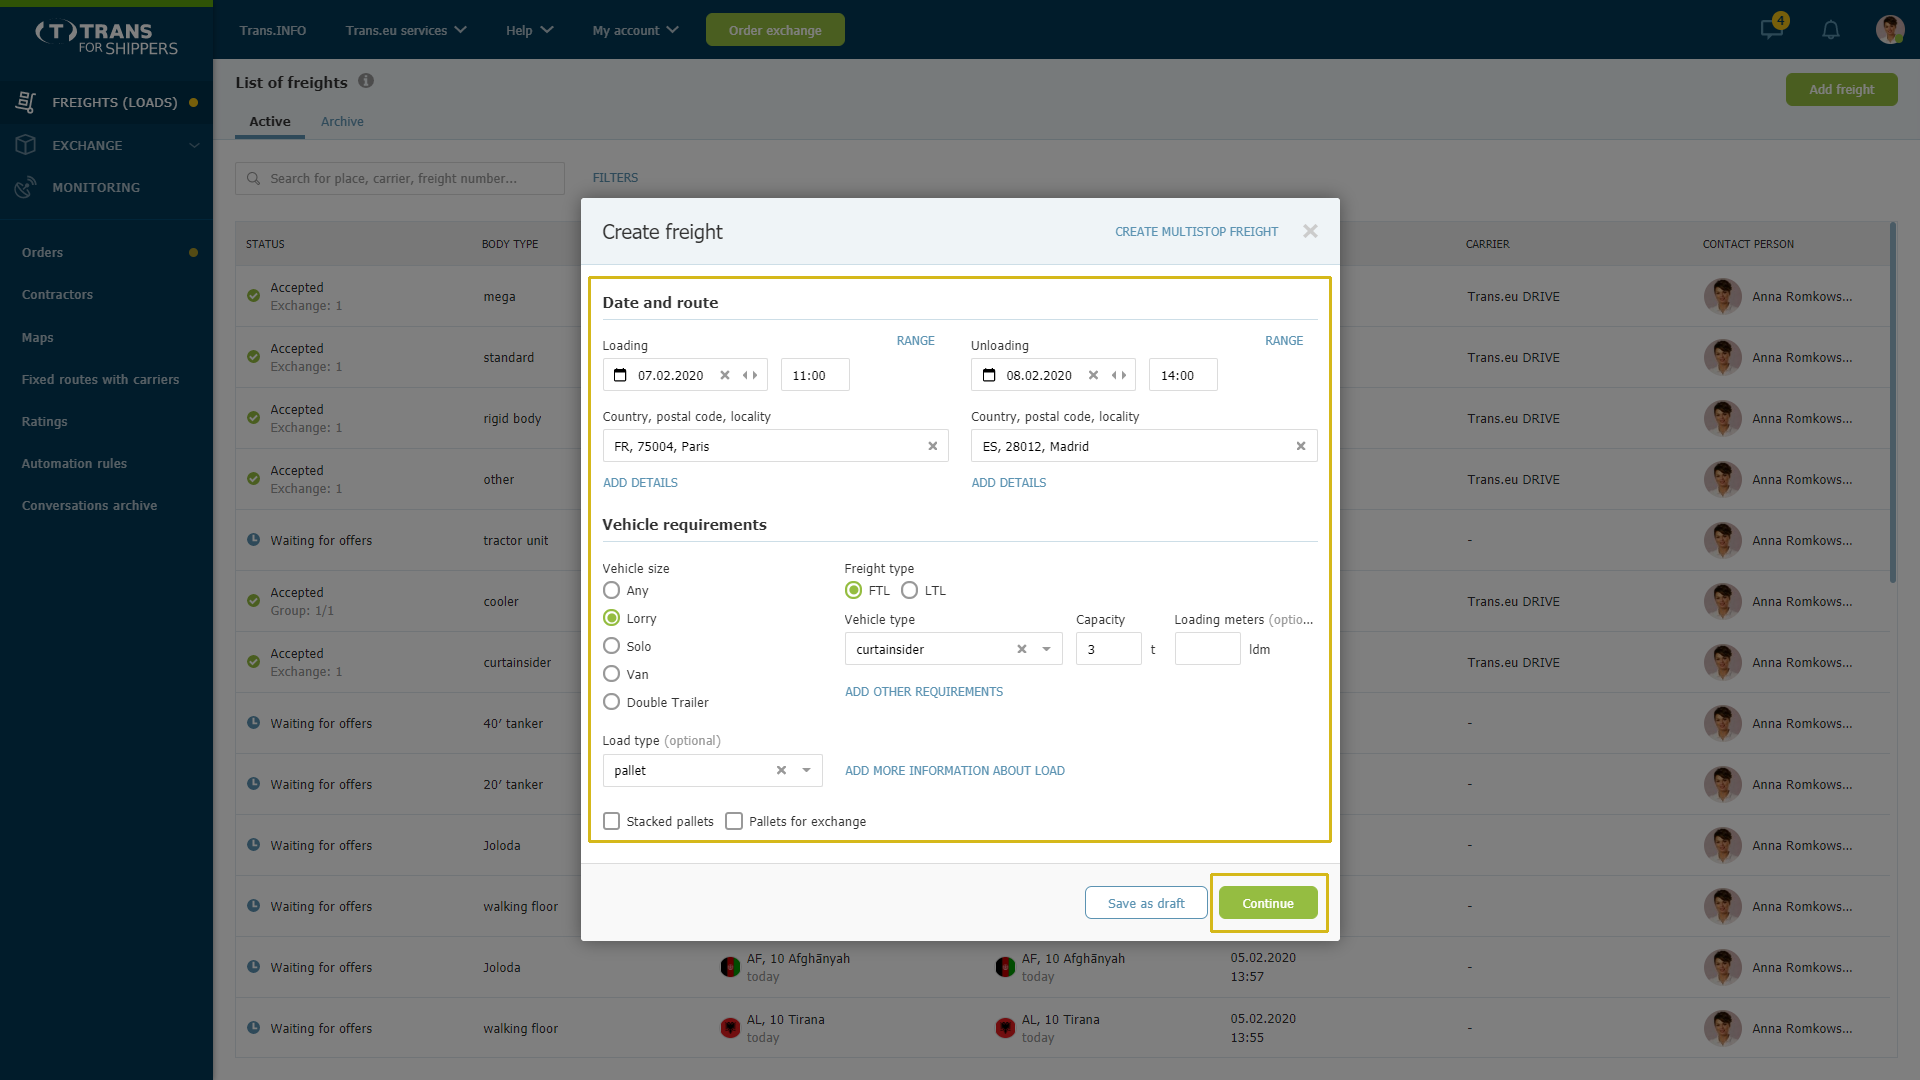The image size is (1920, 1080).
Task: Select the Van vehicle size
Action: [611, 674]
